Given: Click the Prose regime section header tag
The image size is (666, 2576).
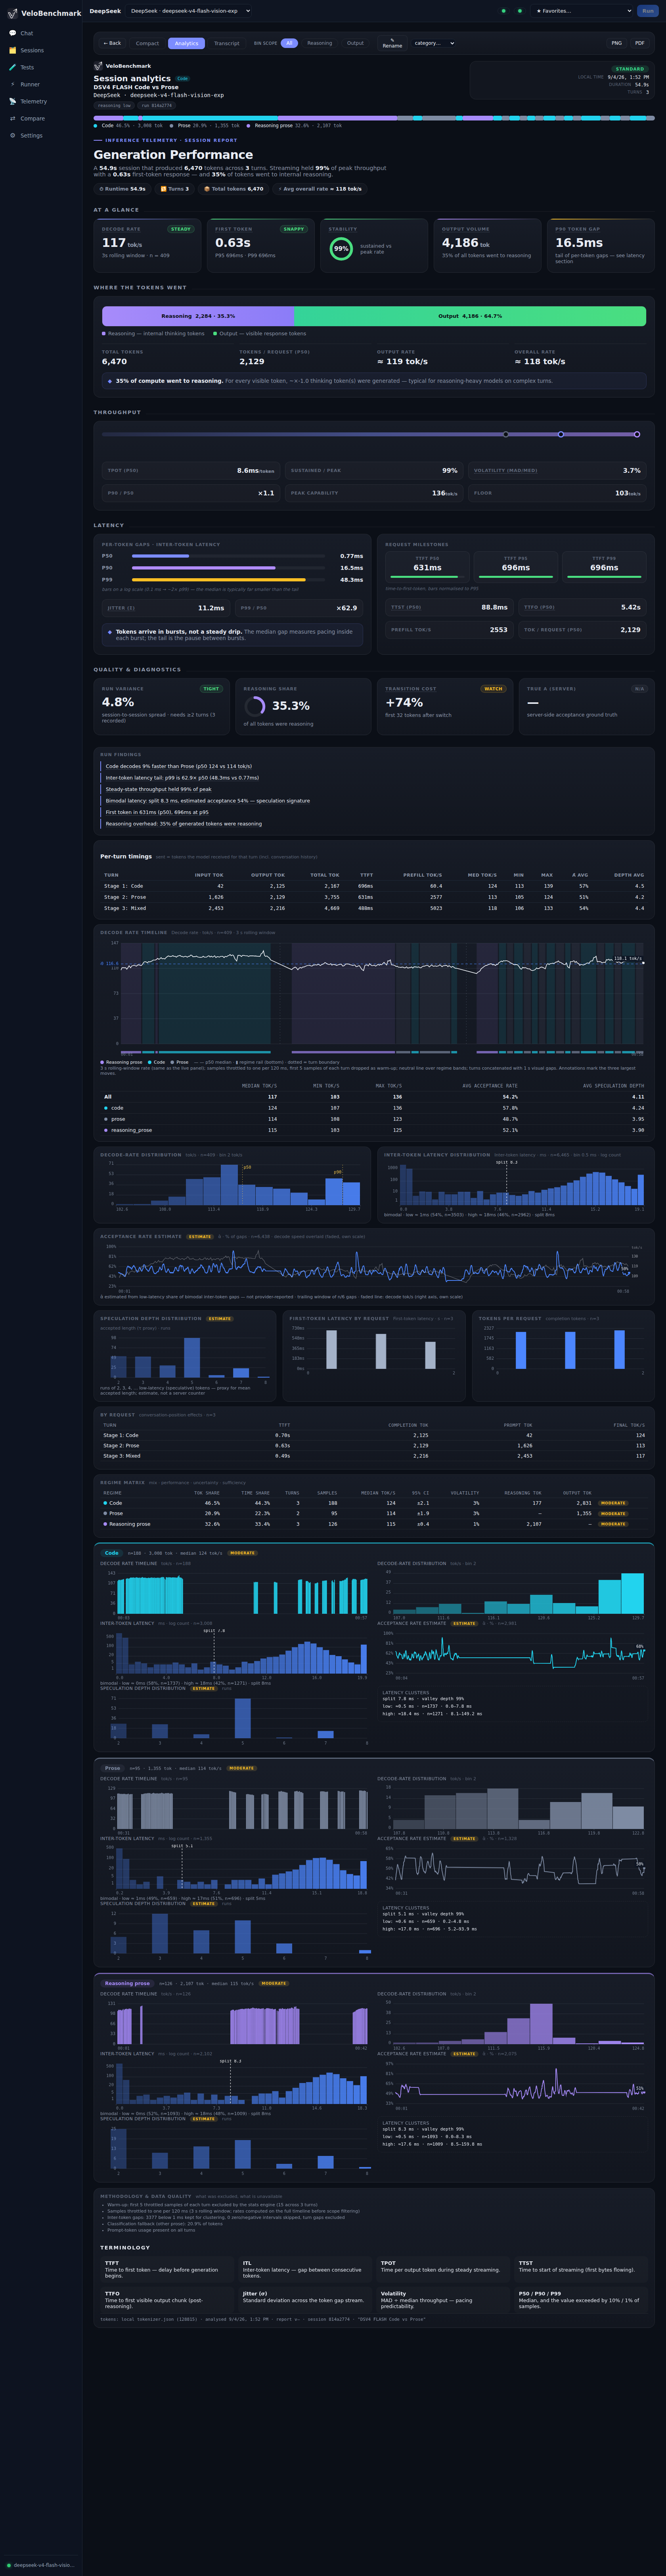Looking at the screenshot, I should (112, 1768).
